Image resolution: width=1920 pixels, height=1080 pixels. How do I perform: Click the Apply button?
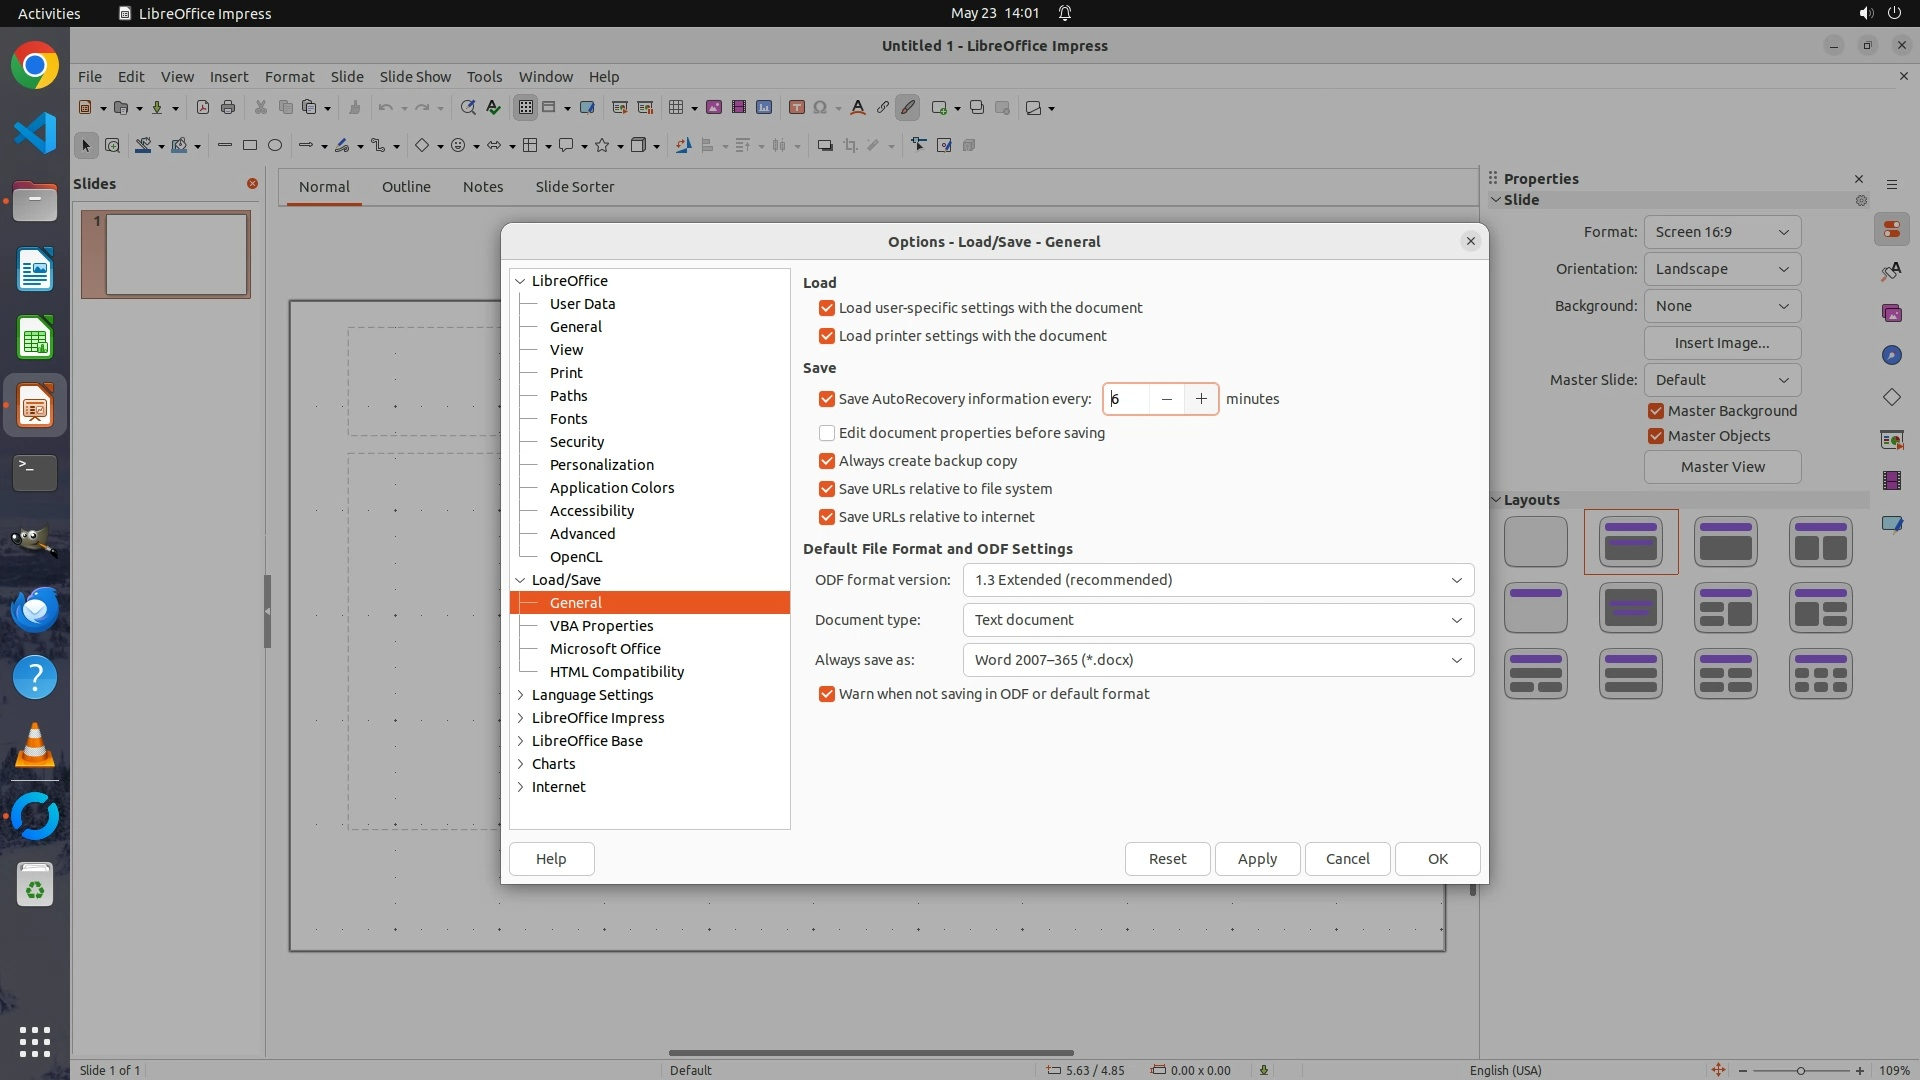(x=1257, y=859)
